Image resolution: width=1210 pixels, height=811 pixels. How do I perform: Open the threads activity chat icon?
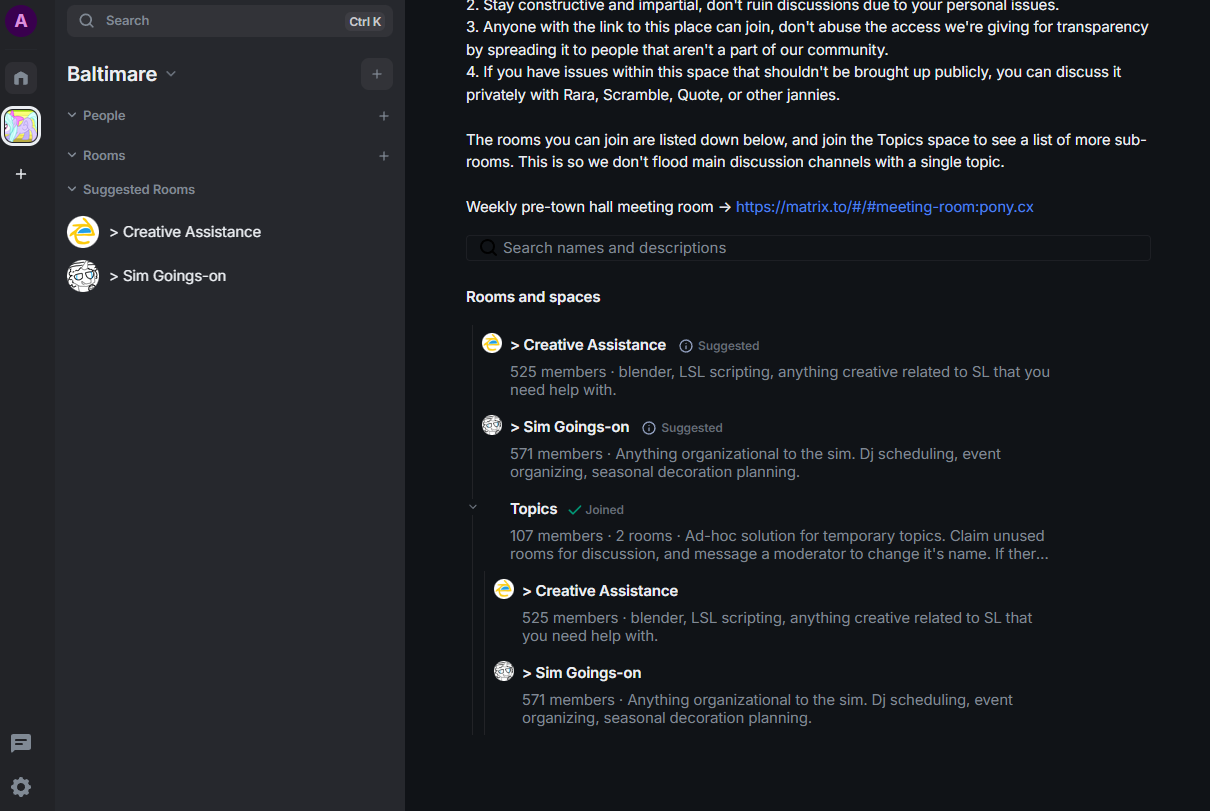[x=21, y=743]
